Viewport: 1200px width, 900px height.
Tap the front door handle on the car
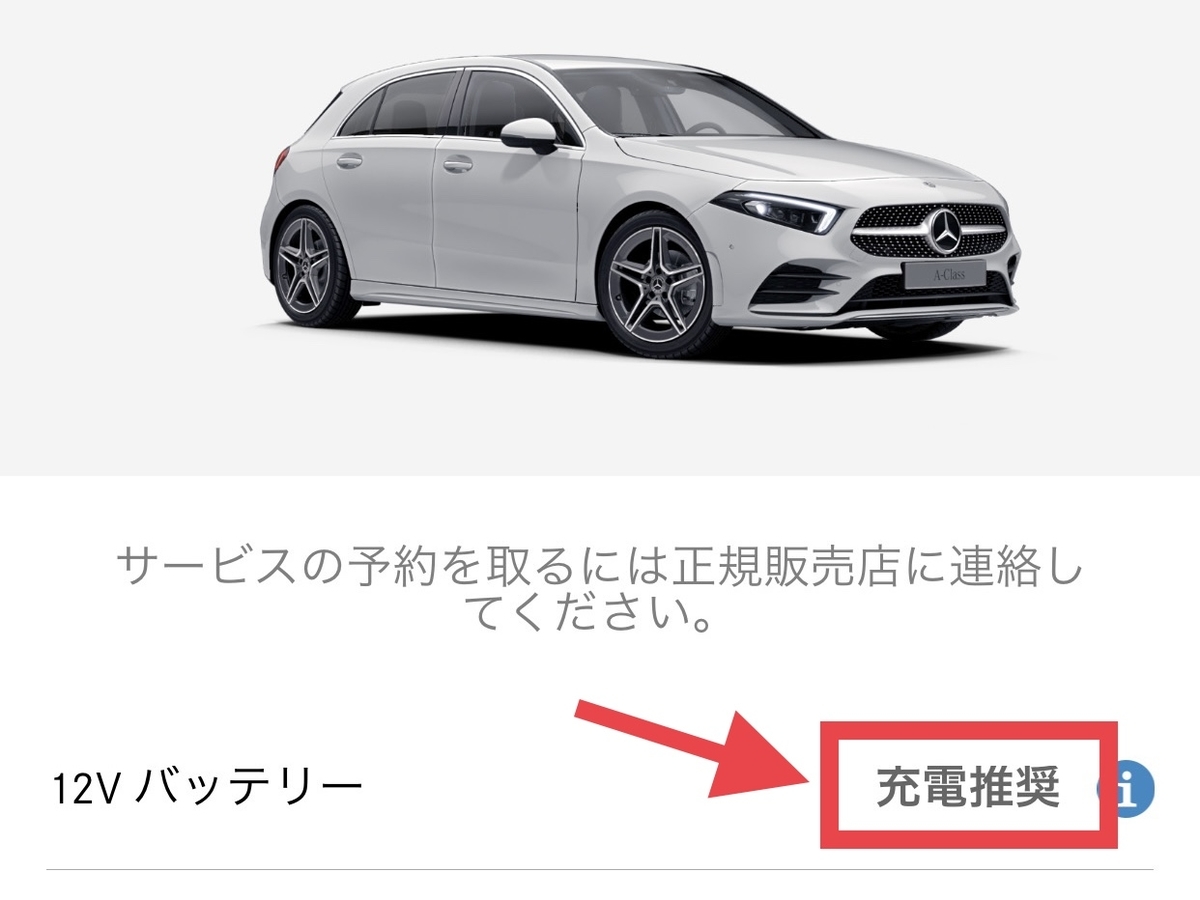[458, 163]
